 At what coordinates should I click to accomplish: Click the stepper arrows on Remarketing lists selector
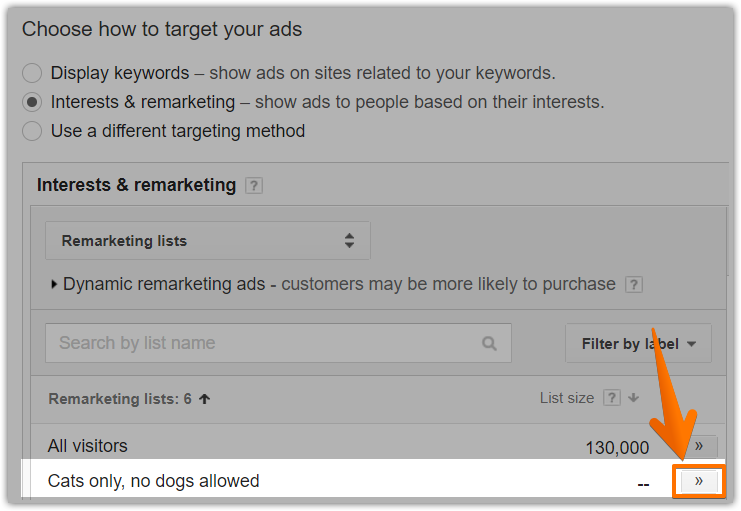pyautogui.click(x=349, y=241)
